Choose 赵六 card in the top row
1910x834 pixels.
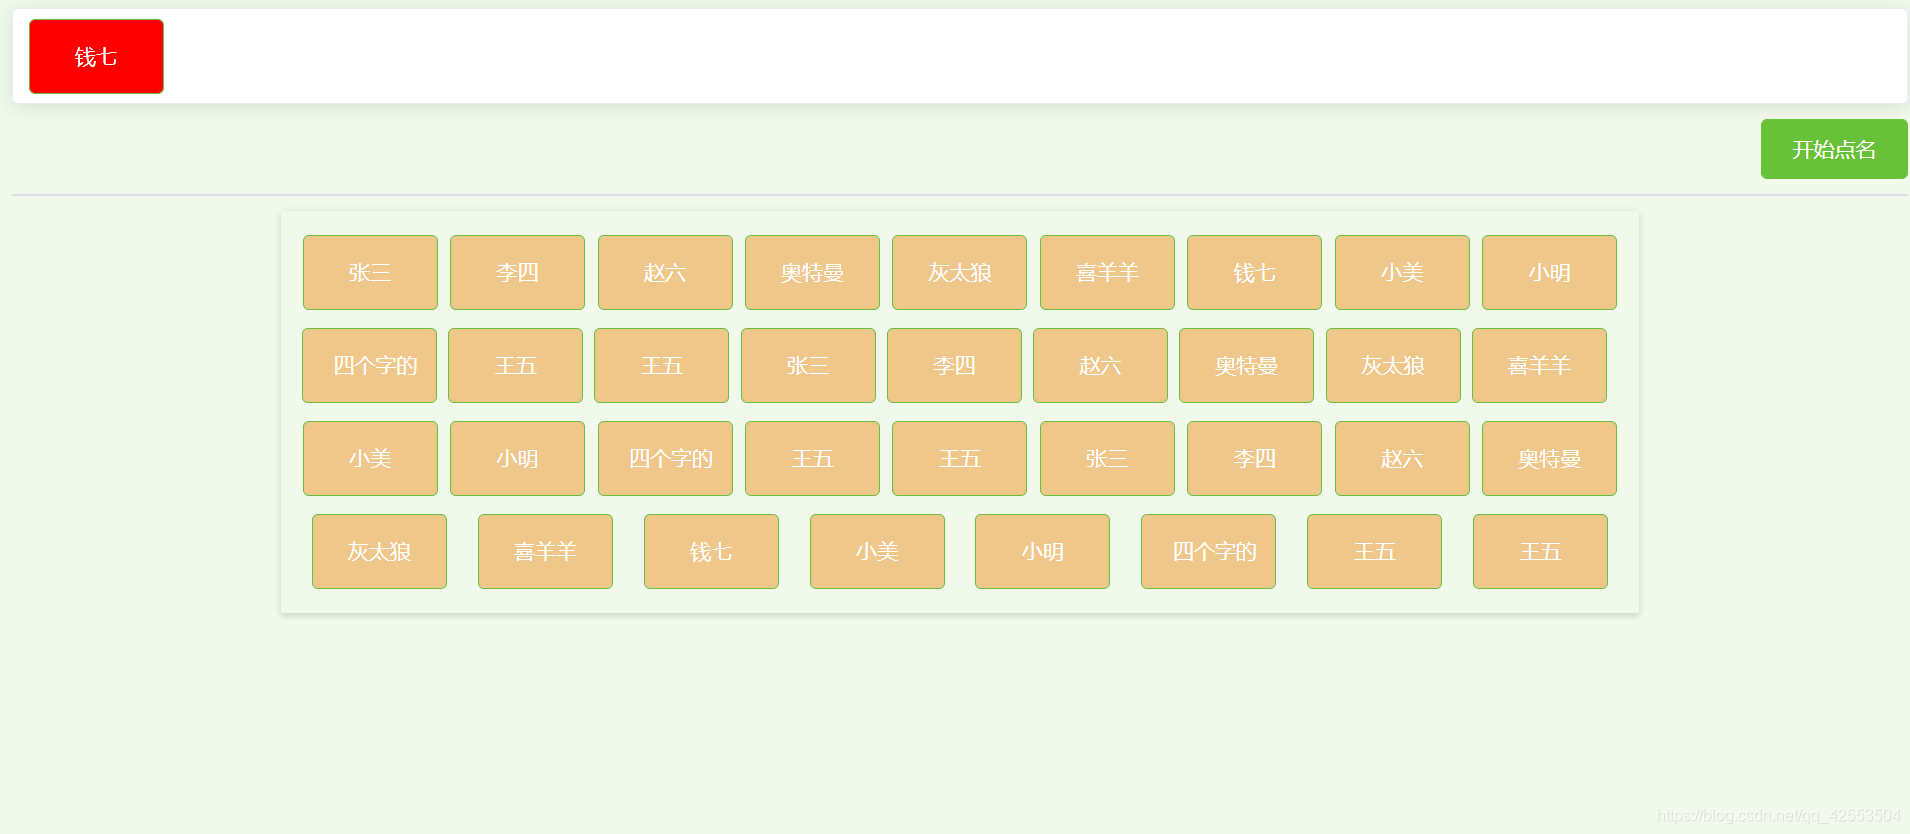point(665,272)
